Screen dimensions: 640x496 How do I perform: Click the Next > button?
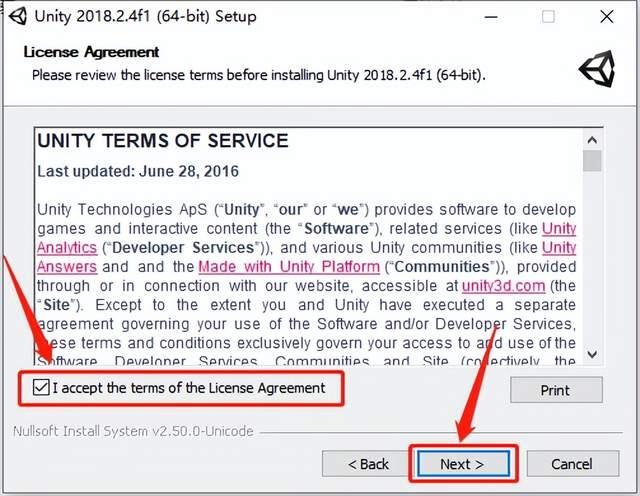point(463,464)
